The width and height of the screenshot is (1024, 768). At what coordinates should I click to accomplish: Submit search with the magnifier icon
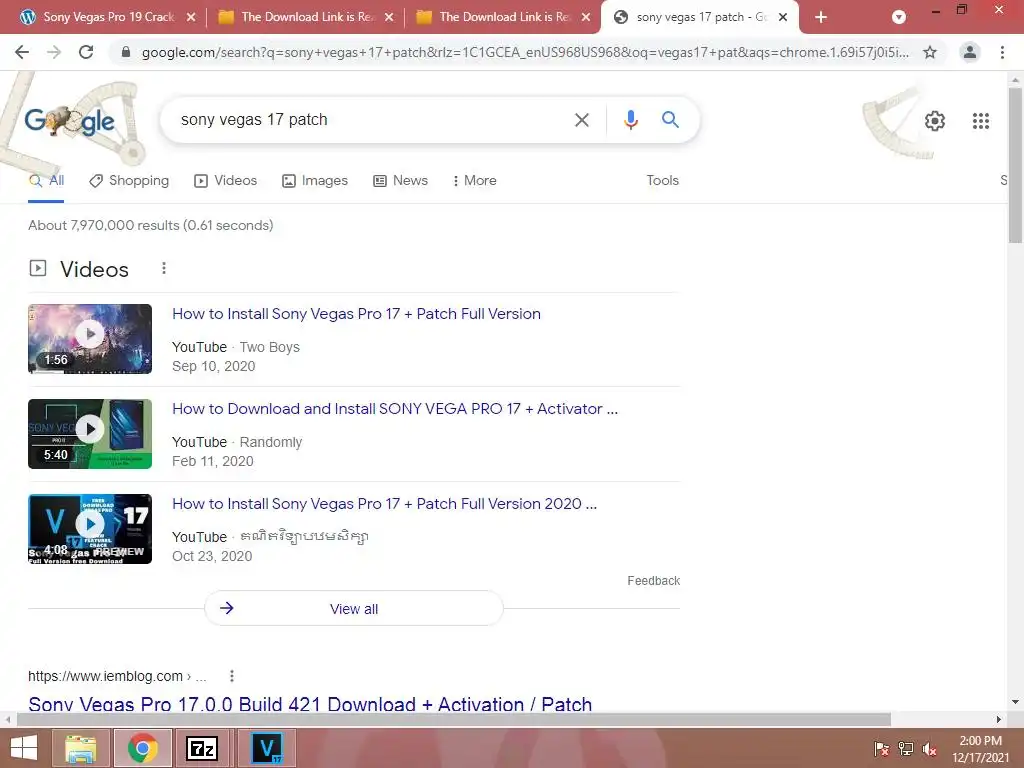click(670, 120)
